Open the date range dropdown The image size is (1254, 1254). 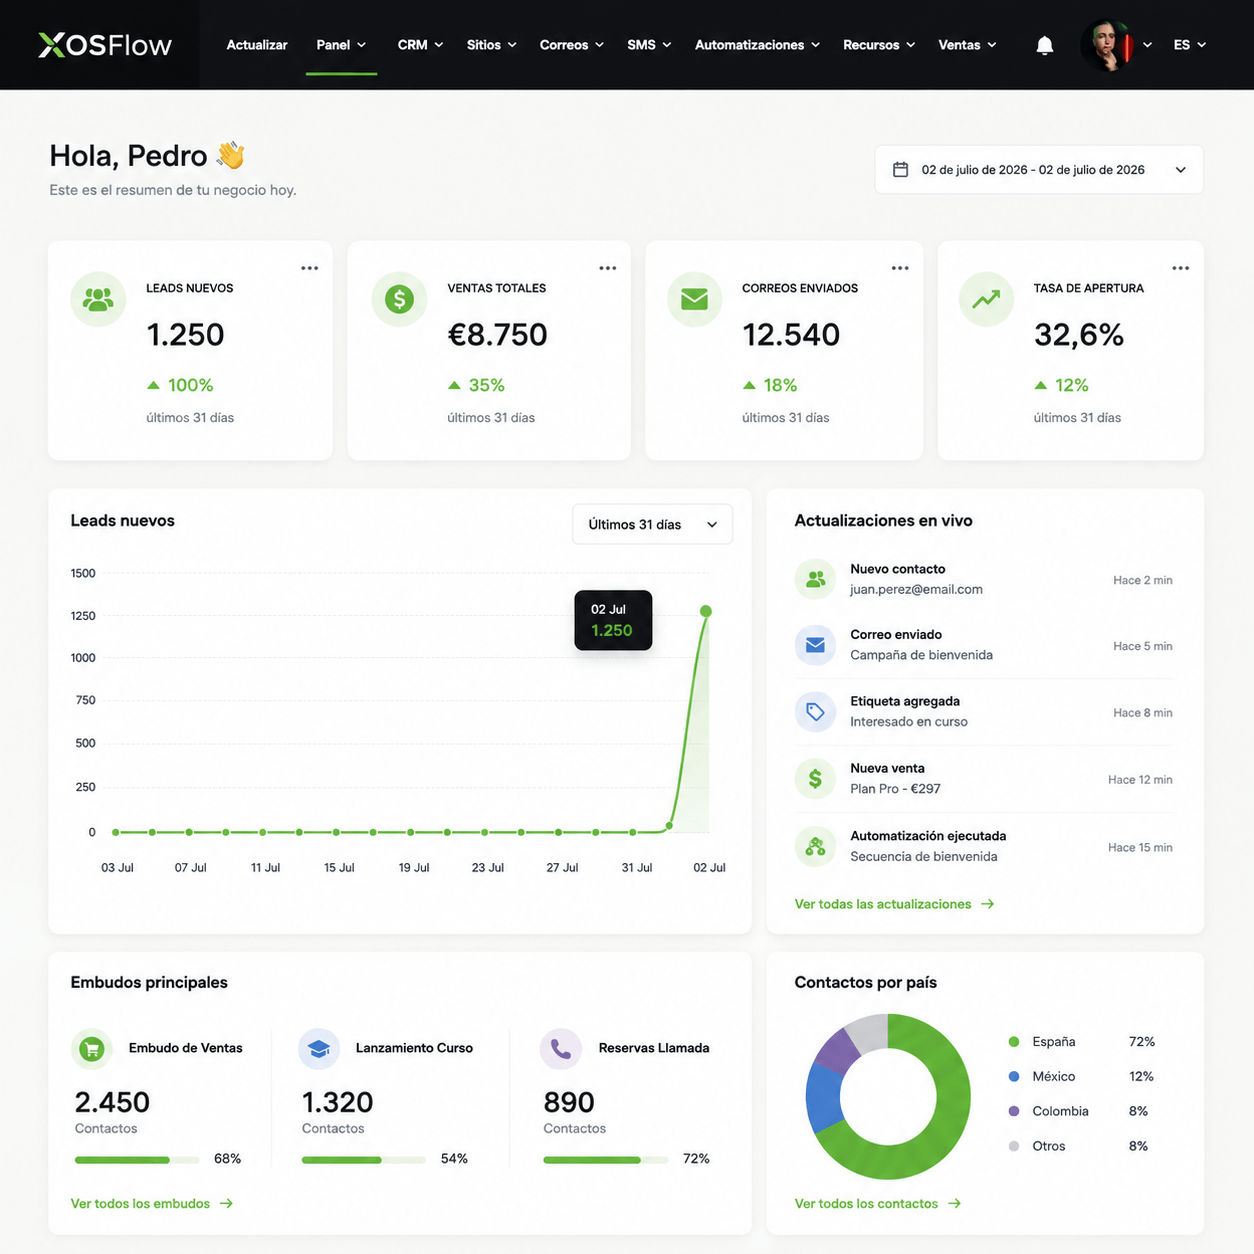[x=1039, y=170]
